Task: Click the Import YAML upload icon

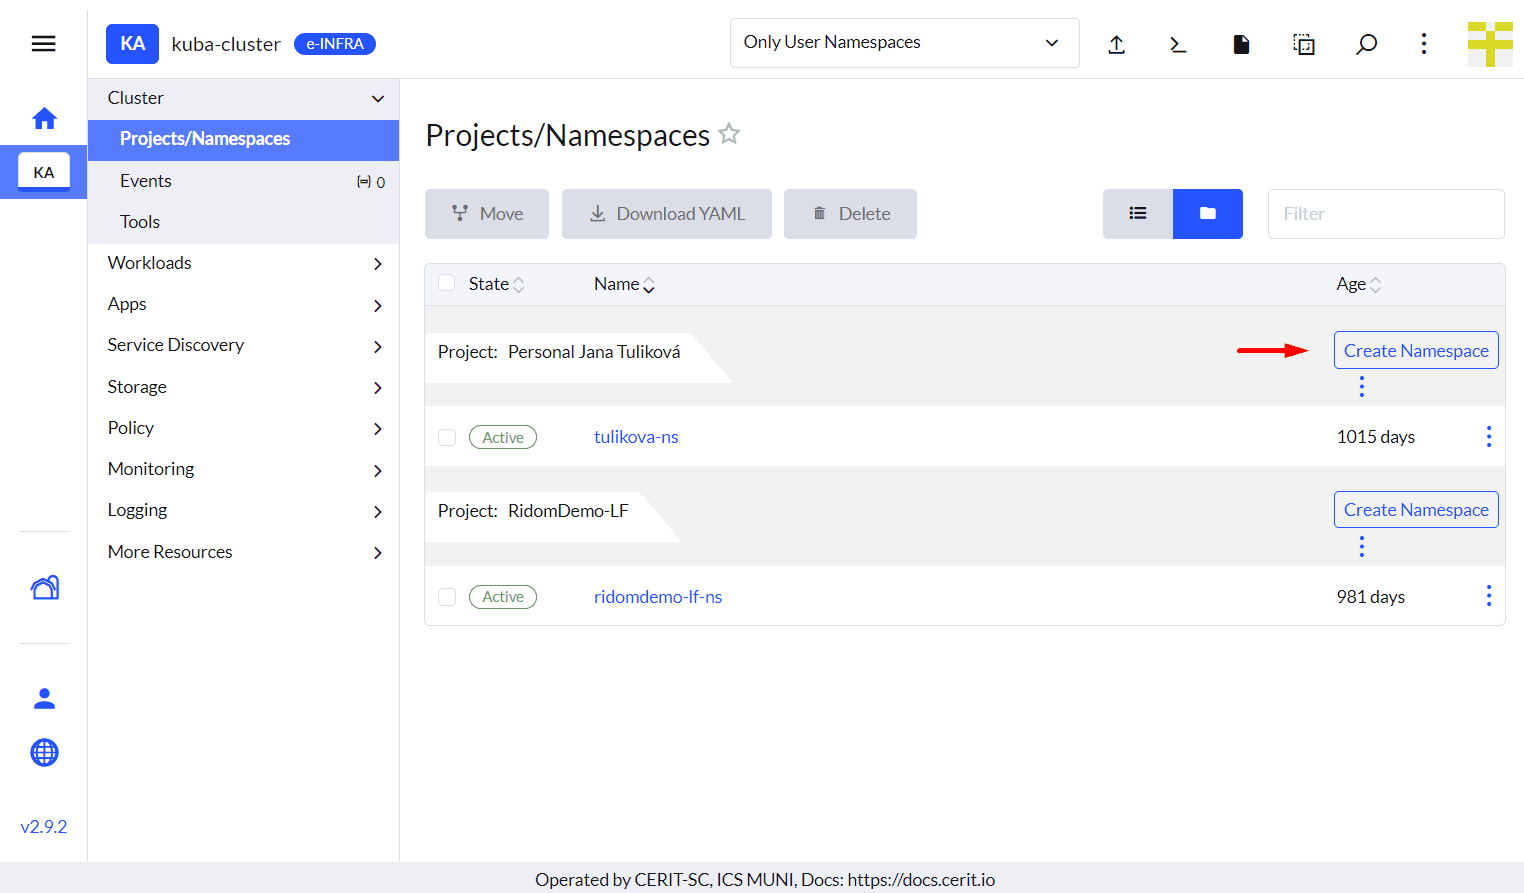Action: (1117, 44)
